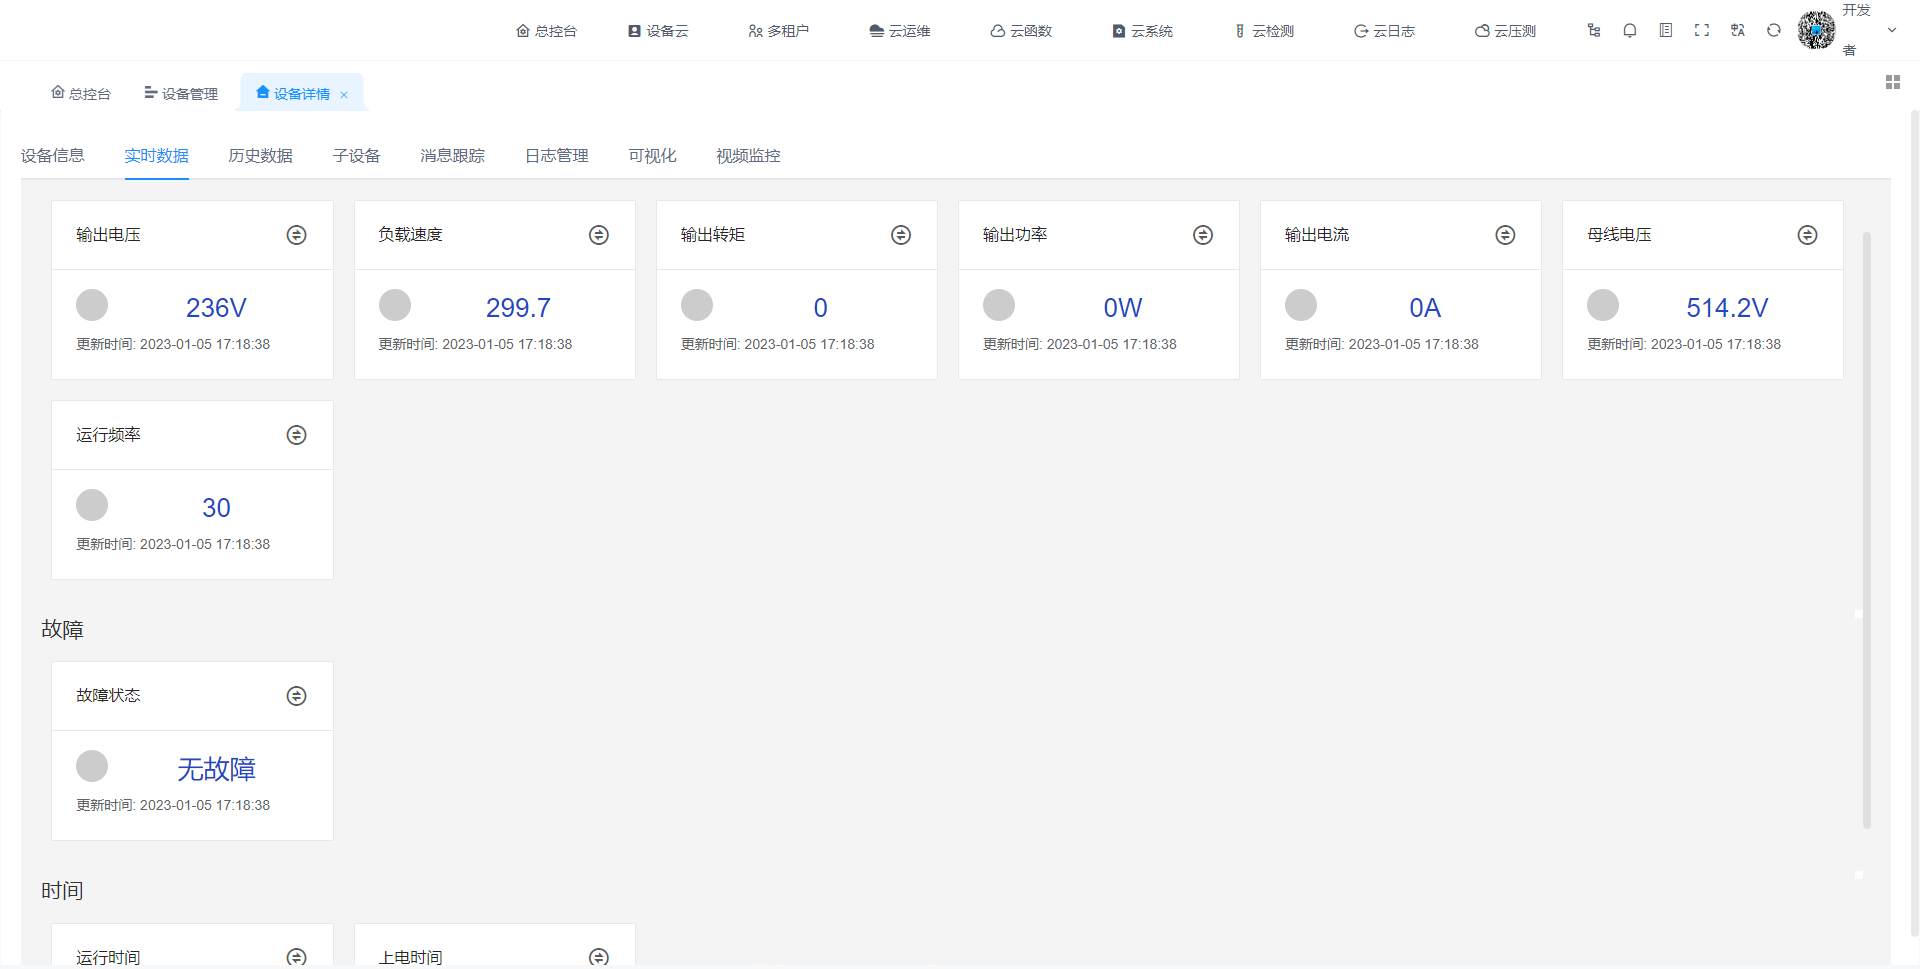Screen dimensions: 1920x969
Task: Click the inner content vertical scrollbar
Action: 1866,530
